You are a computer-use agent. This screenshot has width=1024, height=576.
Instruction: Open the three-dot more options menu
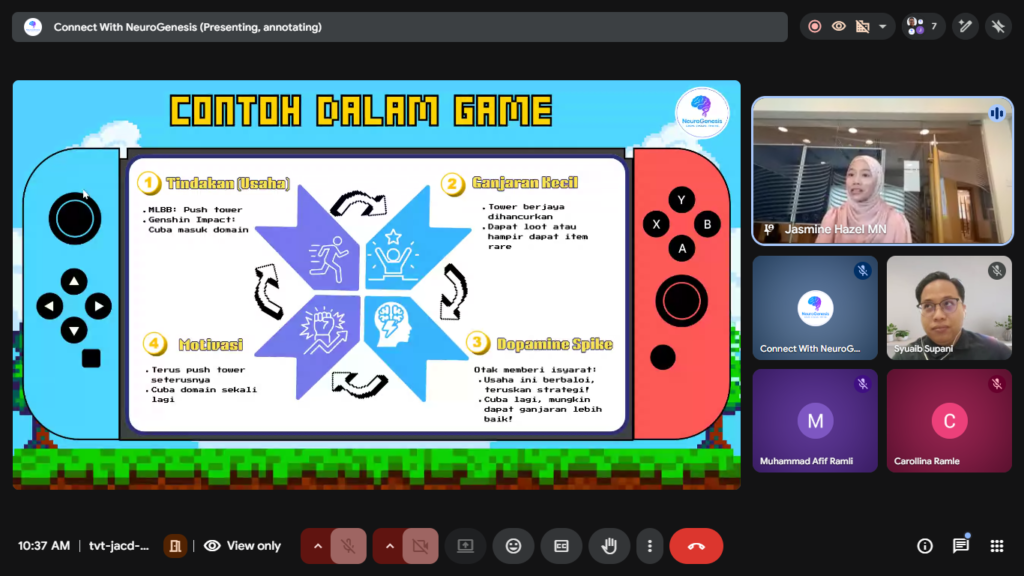point(650,546)
